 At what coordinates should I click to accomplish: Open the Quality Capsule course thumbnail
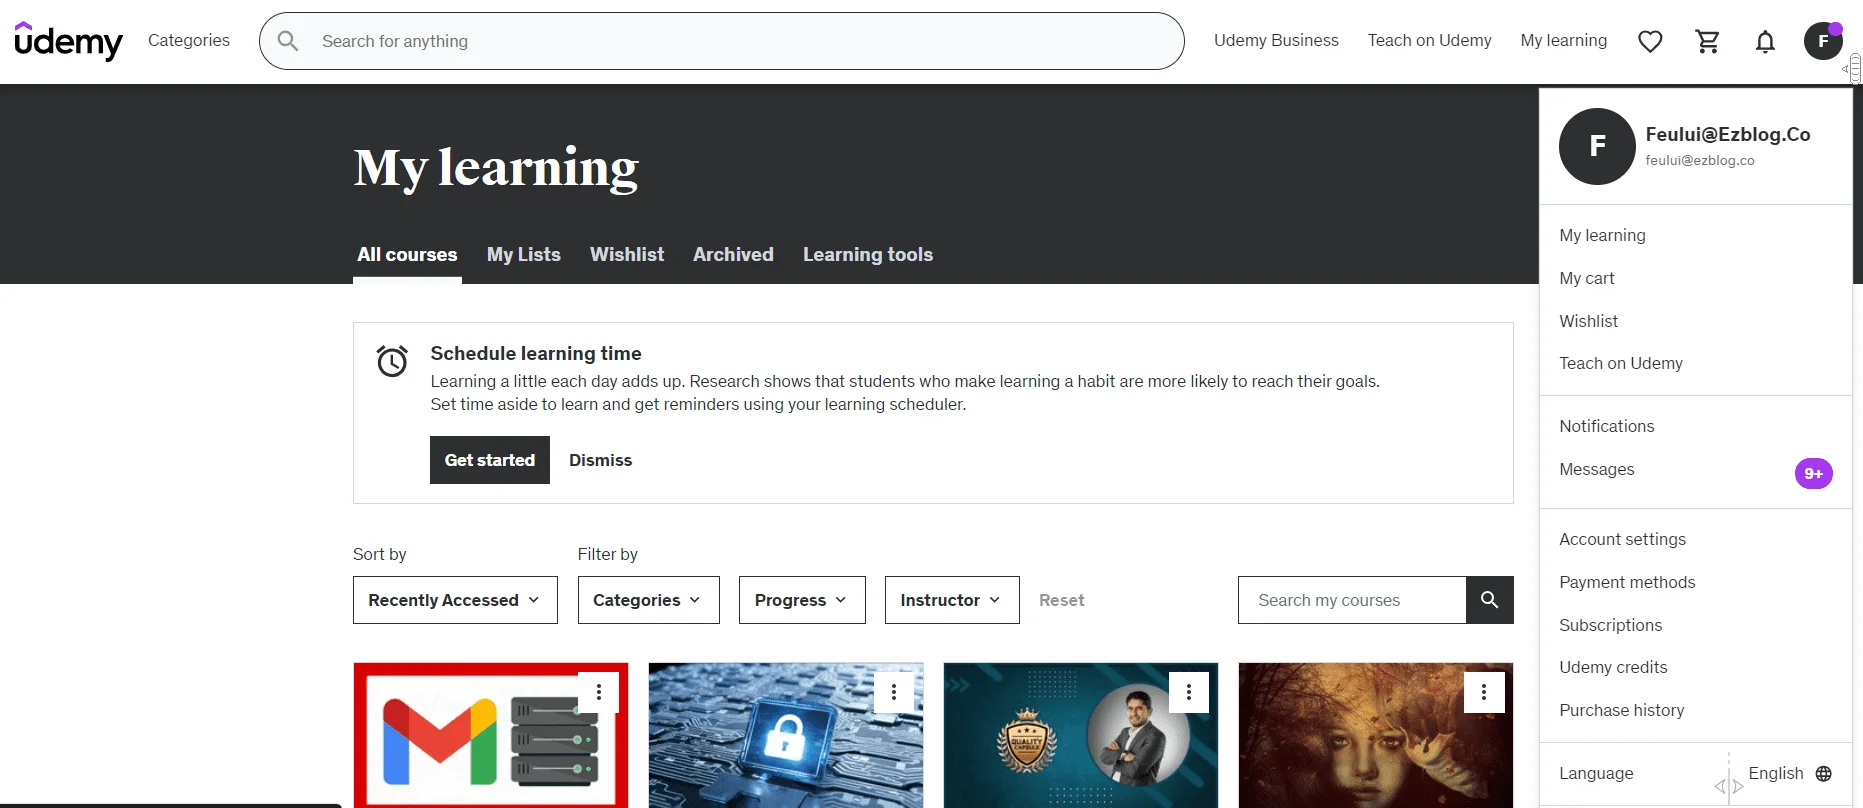pos(1081,735)
